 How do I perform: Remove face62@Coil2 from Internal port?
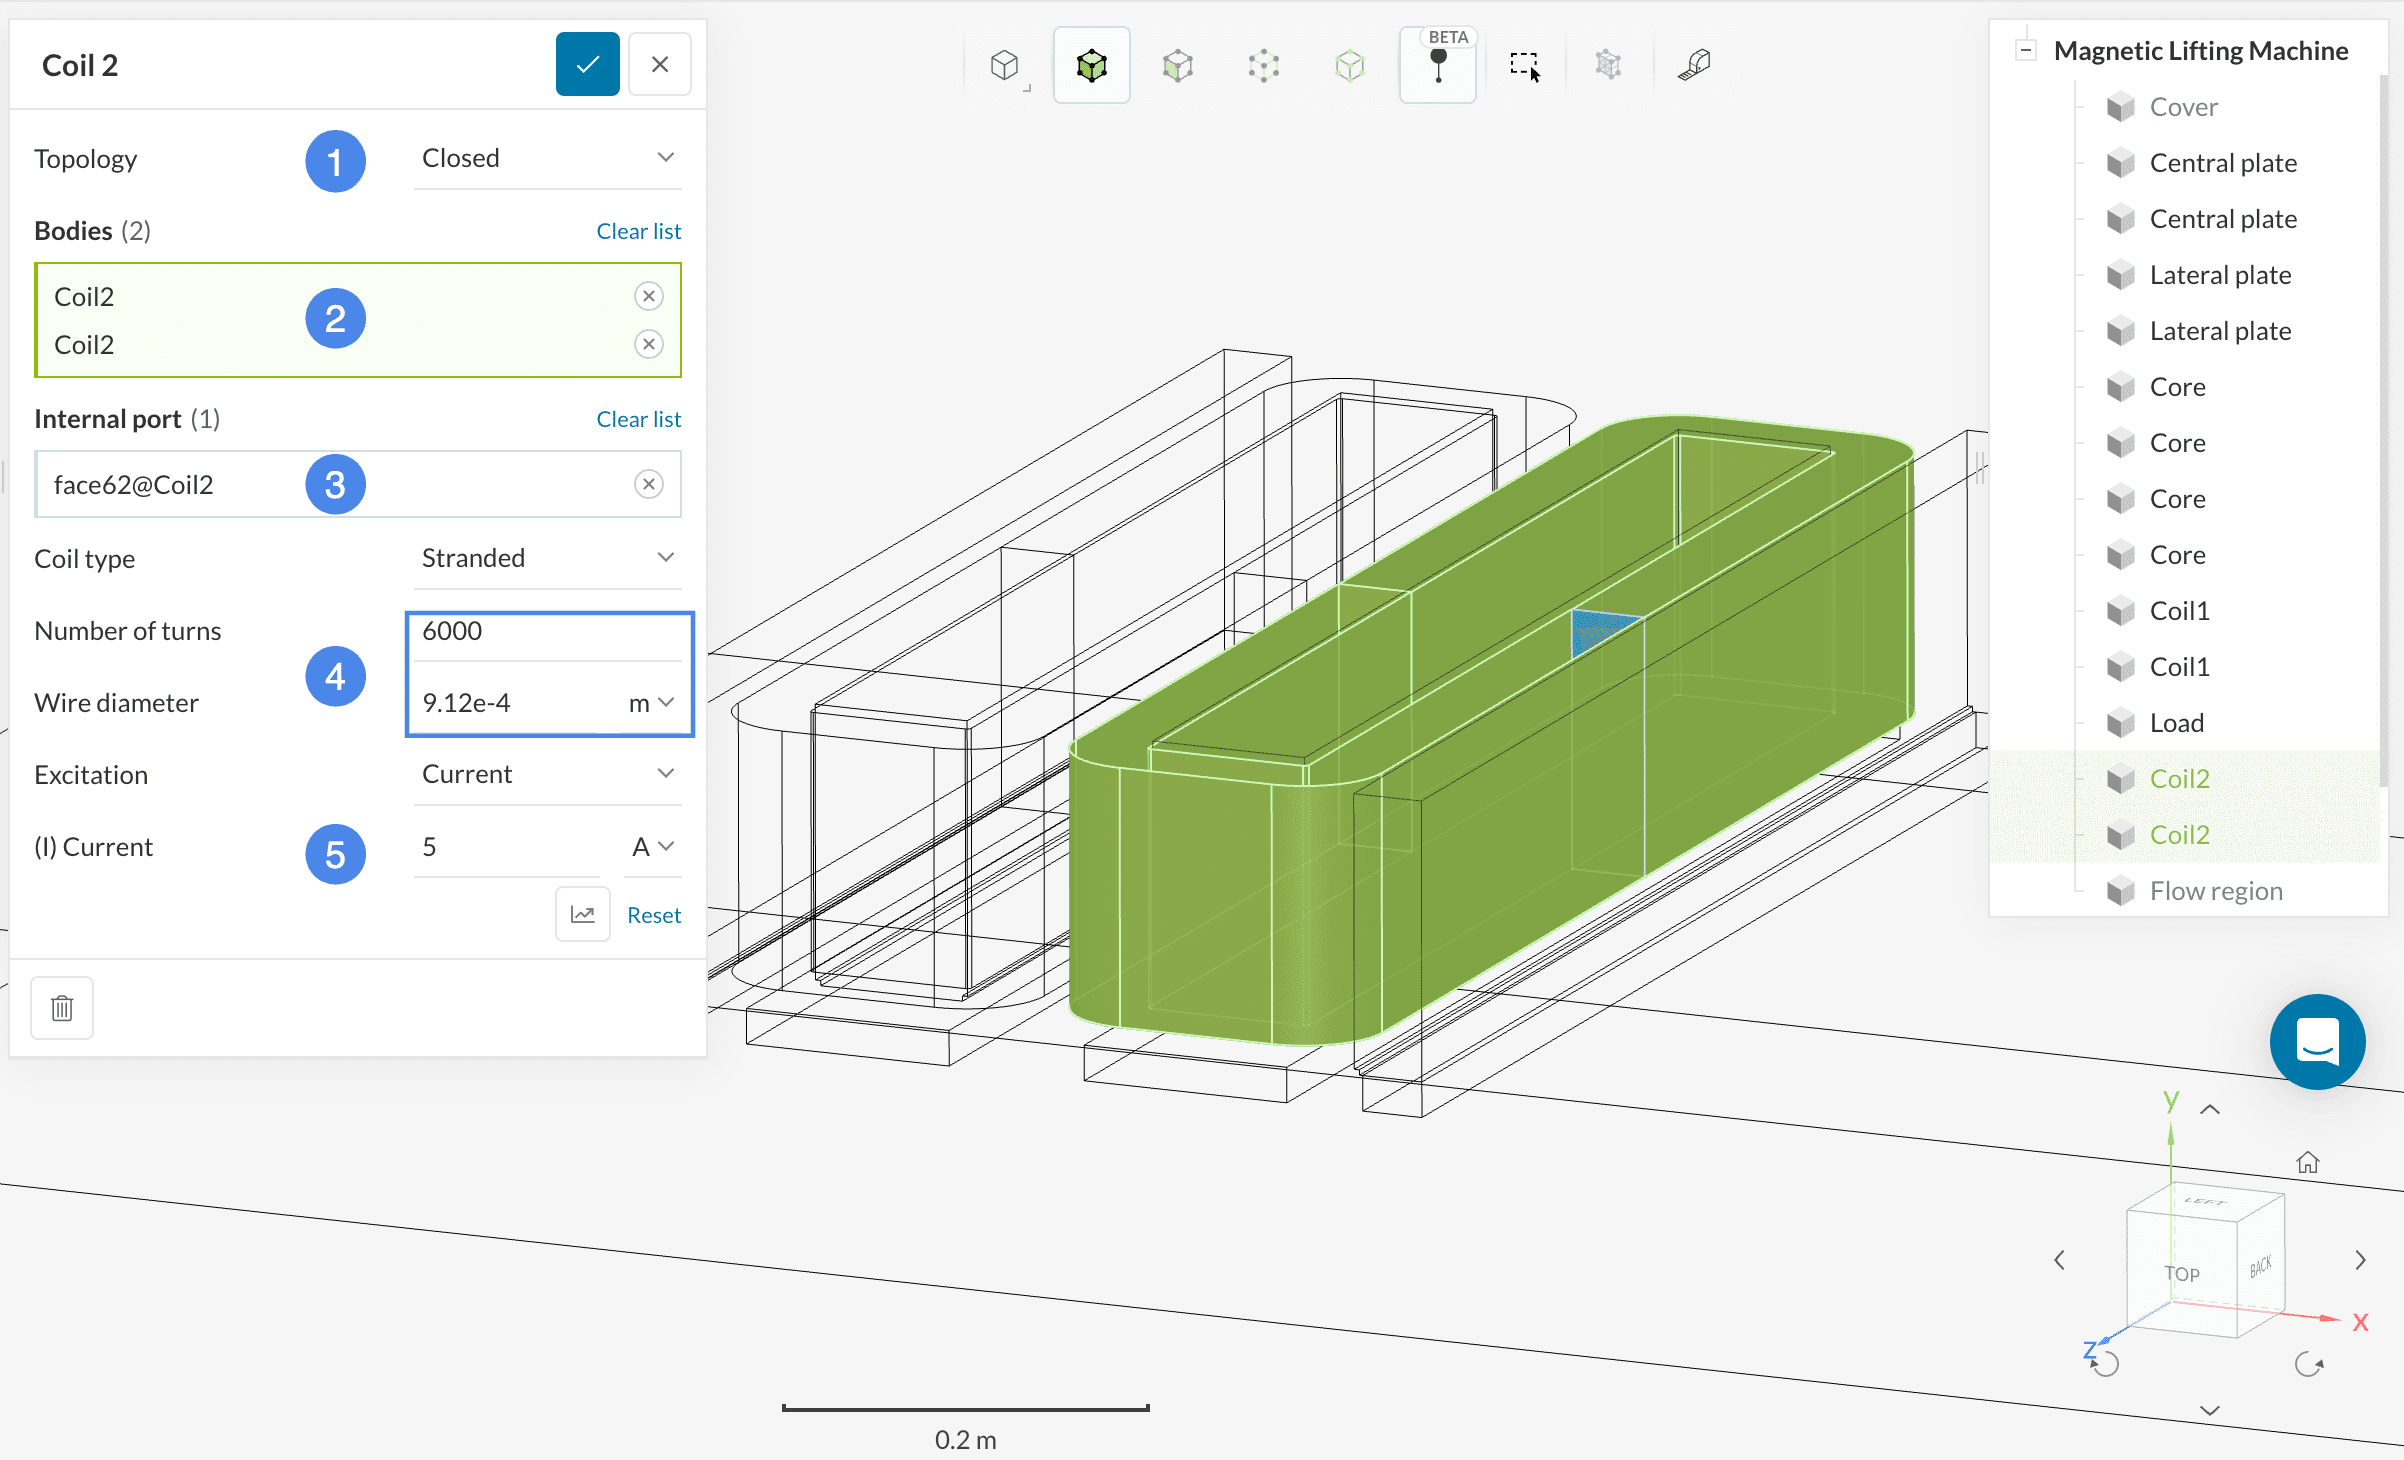pos(649,484)
